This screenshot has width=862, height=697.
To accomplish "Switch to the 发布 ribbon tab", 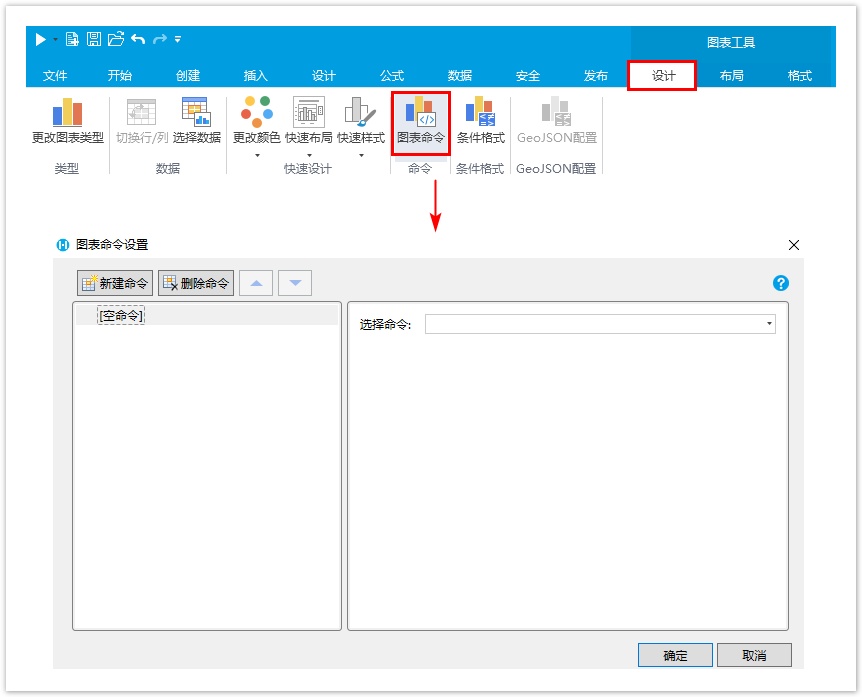I will [x=596, y=75].
